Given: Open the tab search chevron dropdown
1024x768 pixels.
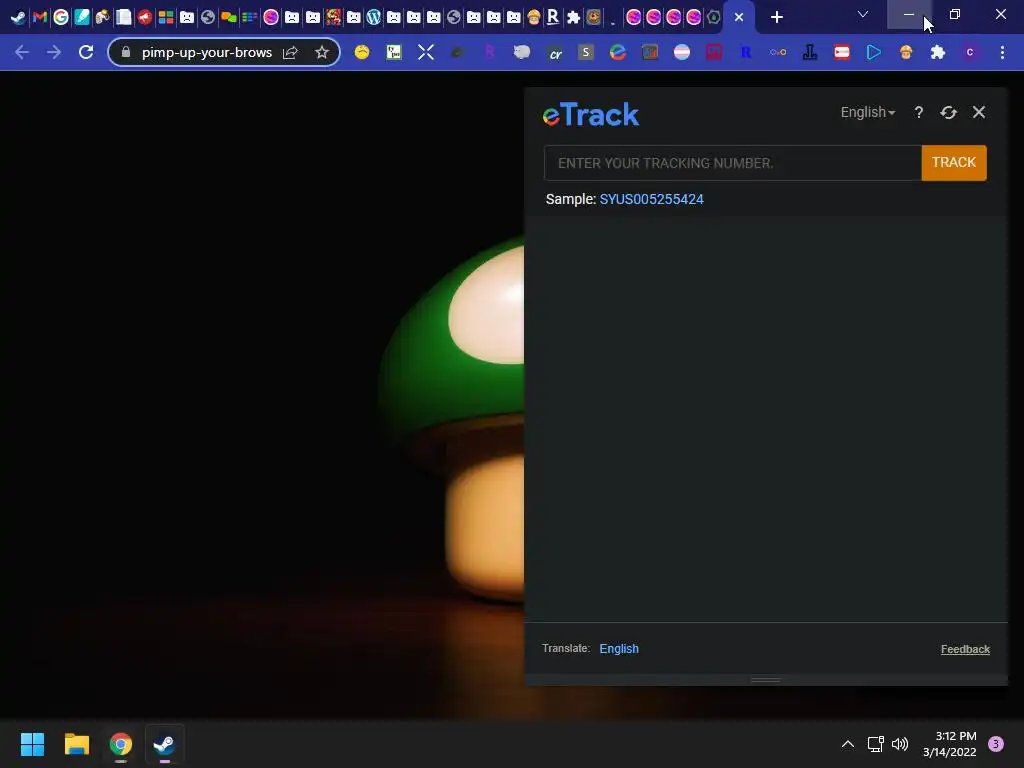Looking at the screenshot, I should click(863, 14).
